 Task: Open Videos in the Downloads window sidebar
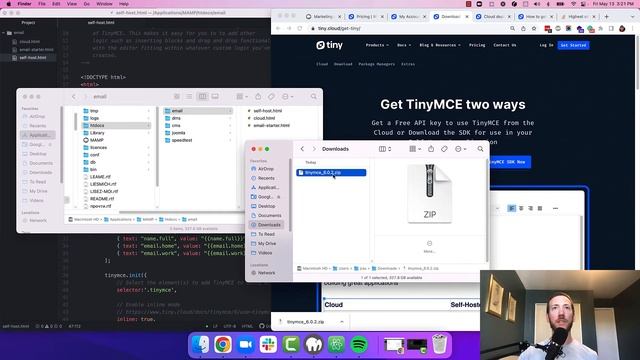click(265, 253)
